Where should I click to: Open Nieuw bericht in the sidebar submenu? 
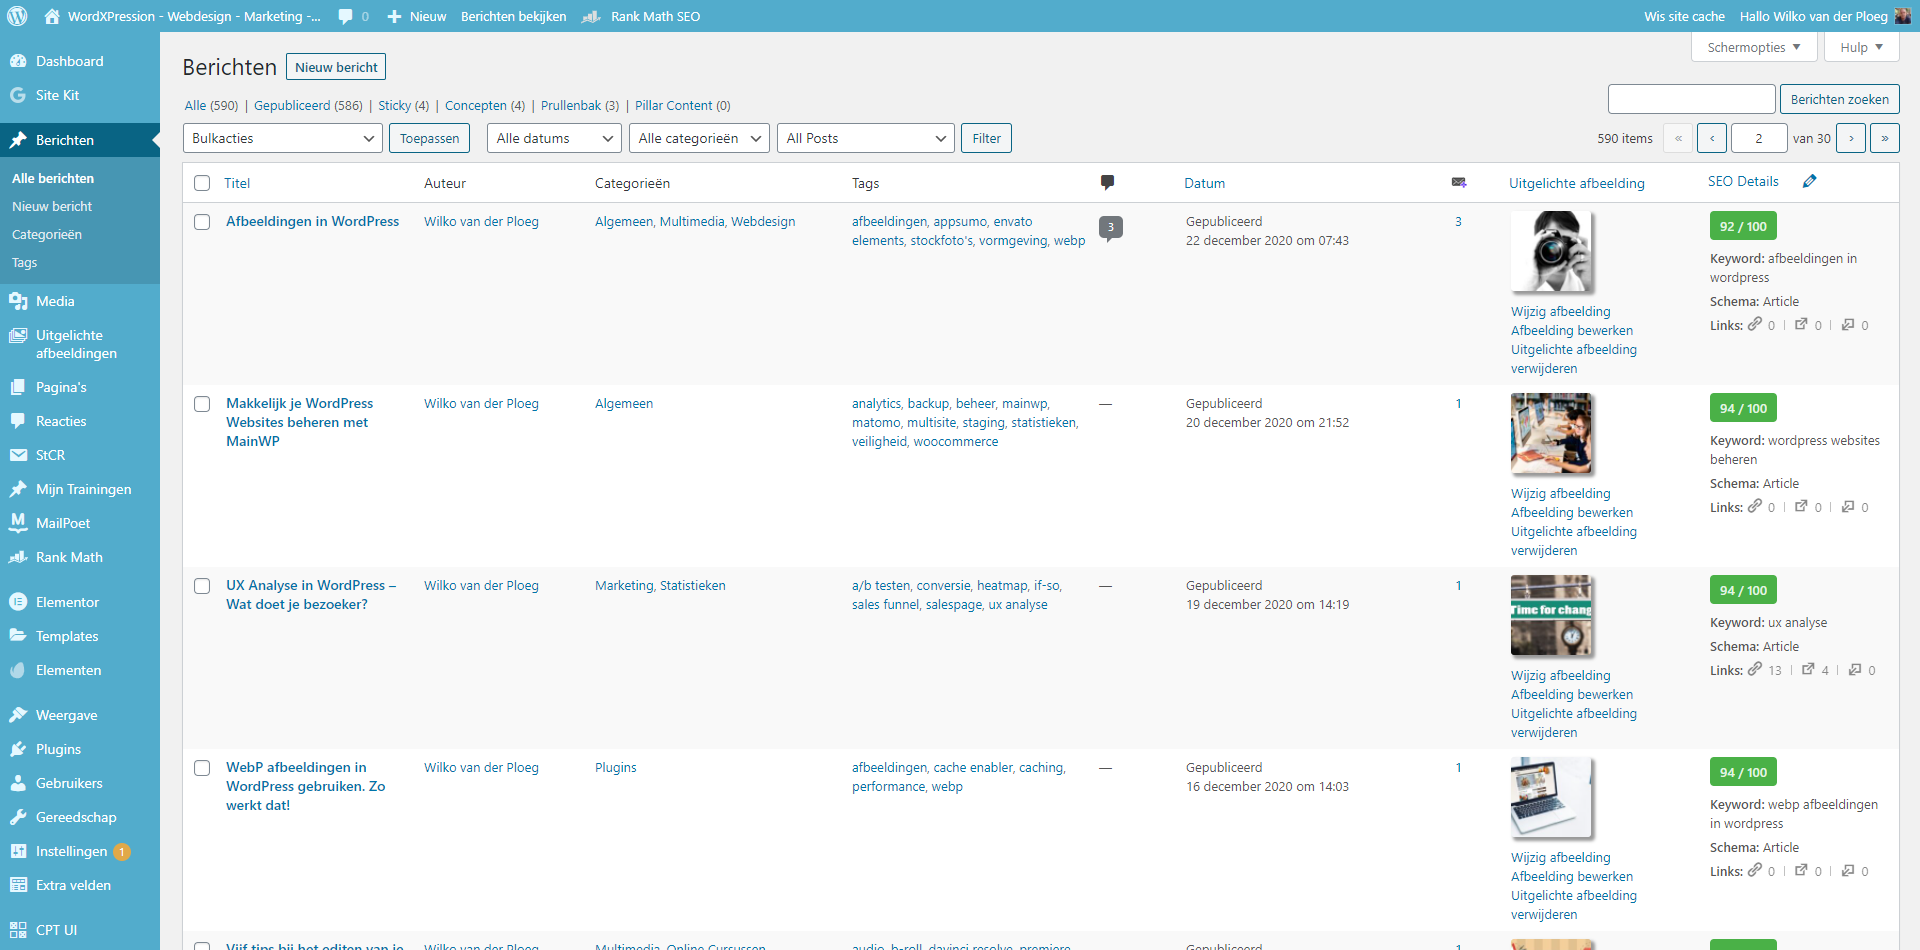[x=52, y=206]
